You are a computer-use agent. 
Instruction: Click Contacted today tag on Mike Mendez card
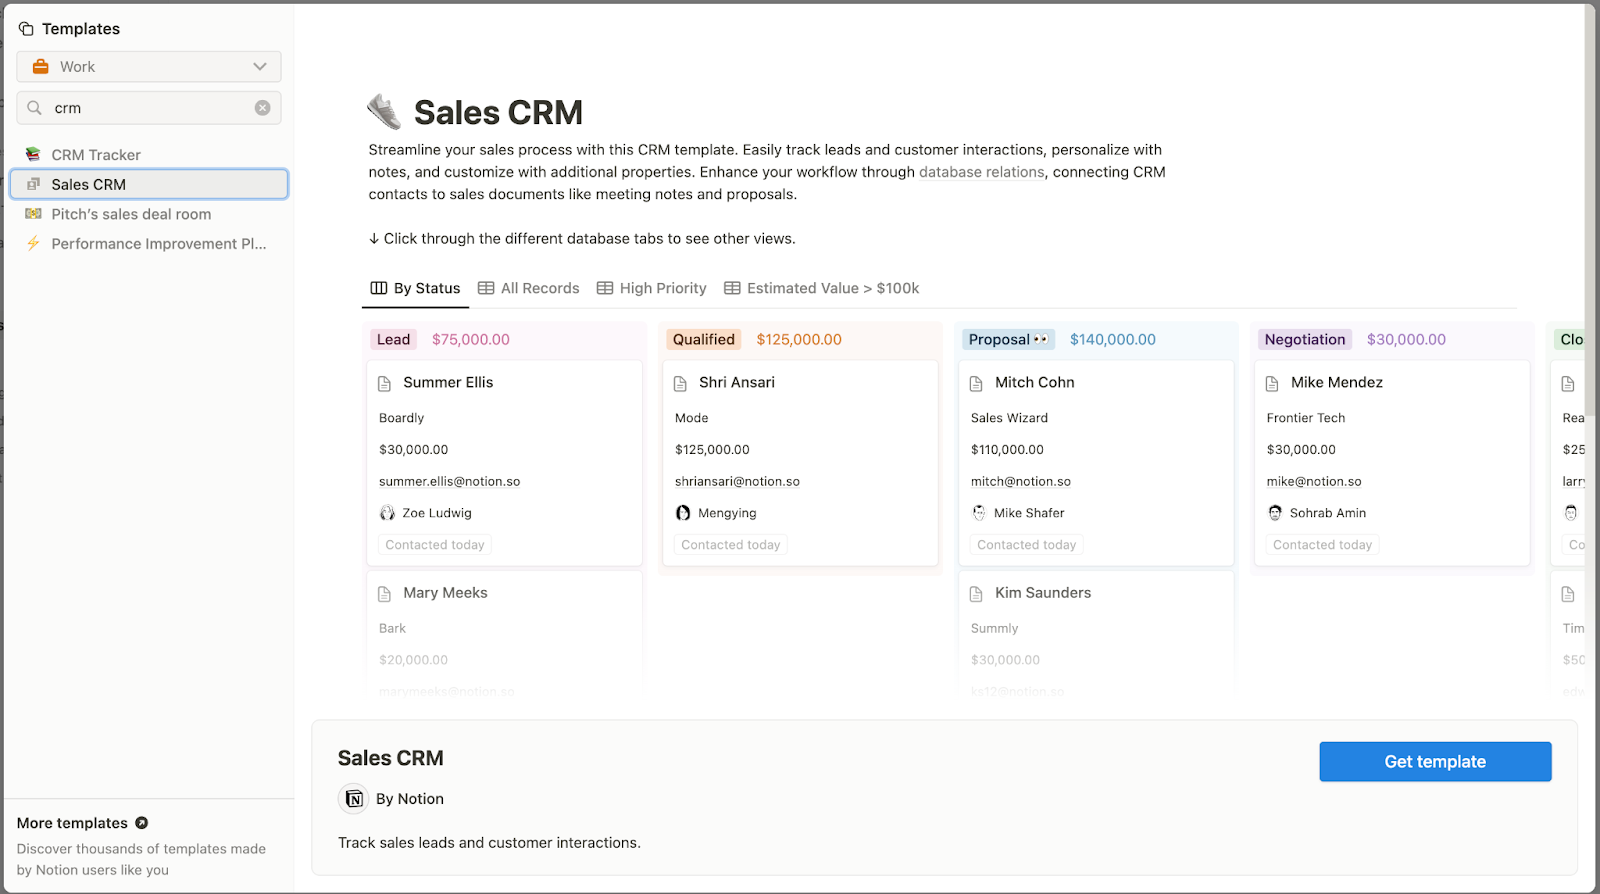click(1322, 545)
